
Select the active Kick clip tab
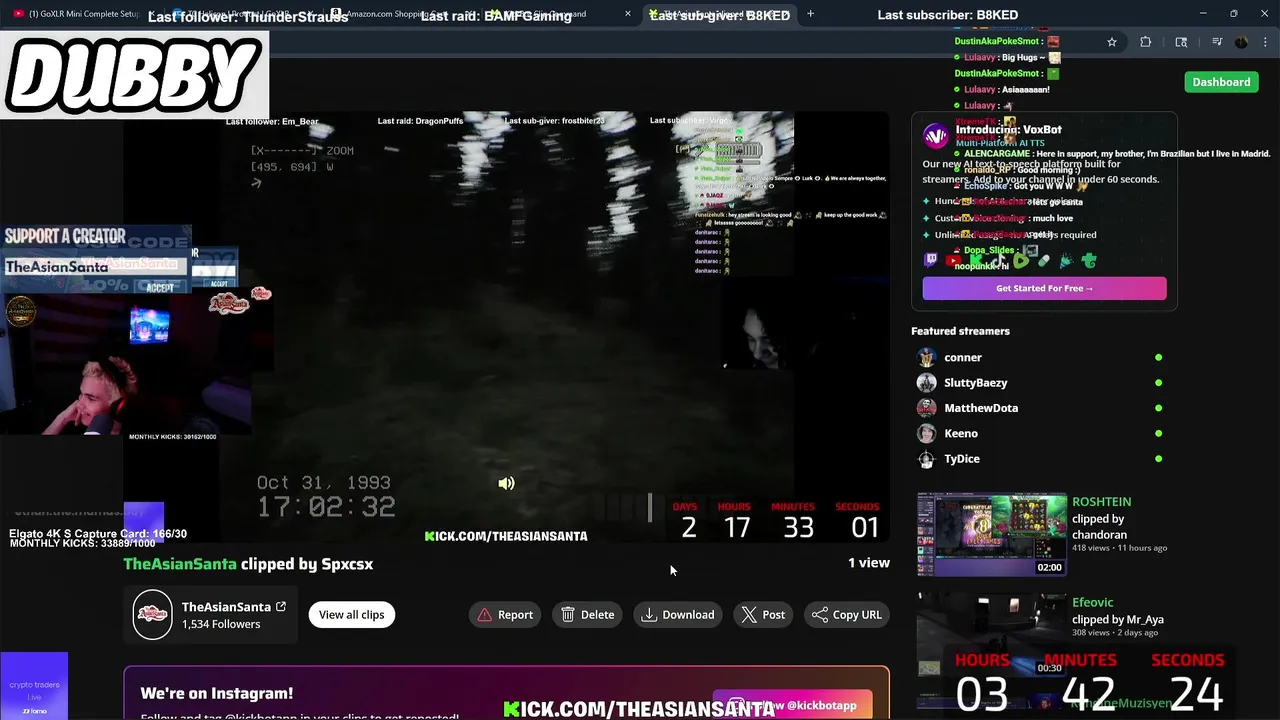[x=720, y=14]
